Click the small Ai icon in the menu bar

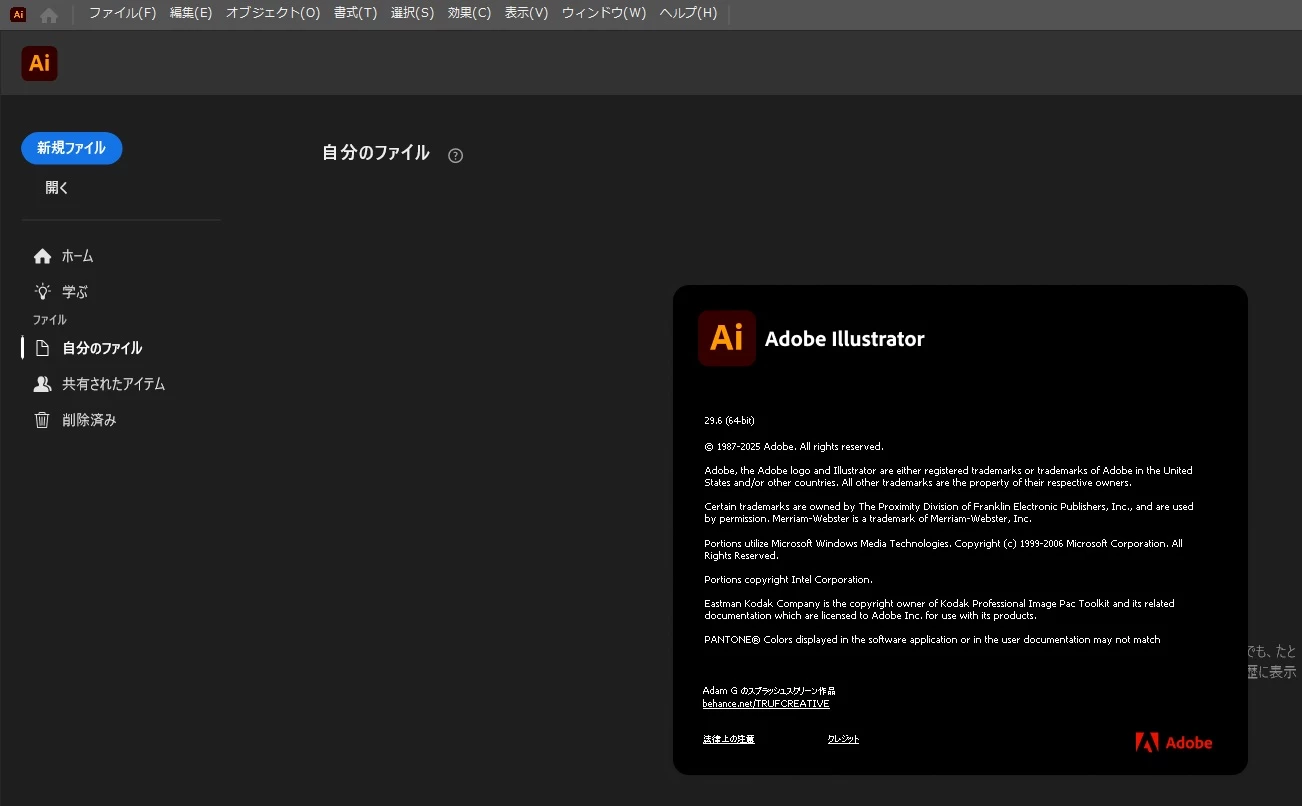18,14
